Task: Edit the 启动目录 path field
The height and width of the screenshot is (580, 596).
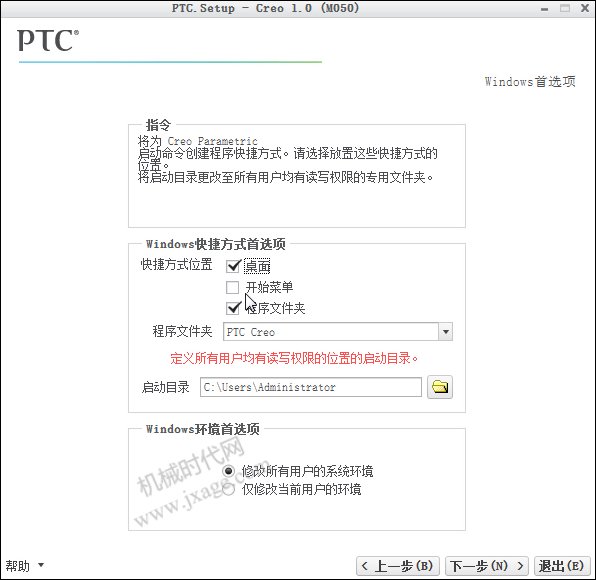Action: pos(311,387)
